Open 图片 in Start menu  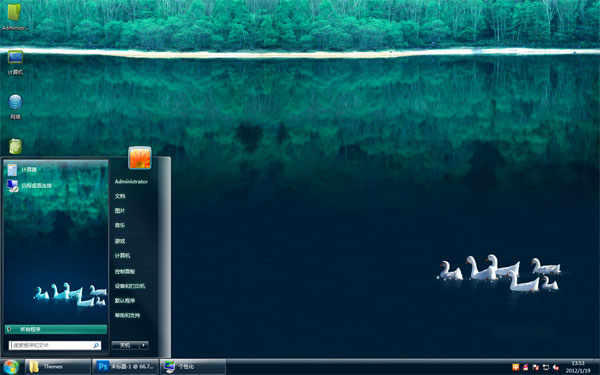tap(120, 210)
